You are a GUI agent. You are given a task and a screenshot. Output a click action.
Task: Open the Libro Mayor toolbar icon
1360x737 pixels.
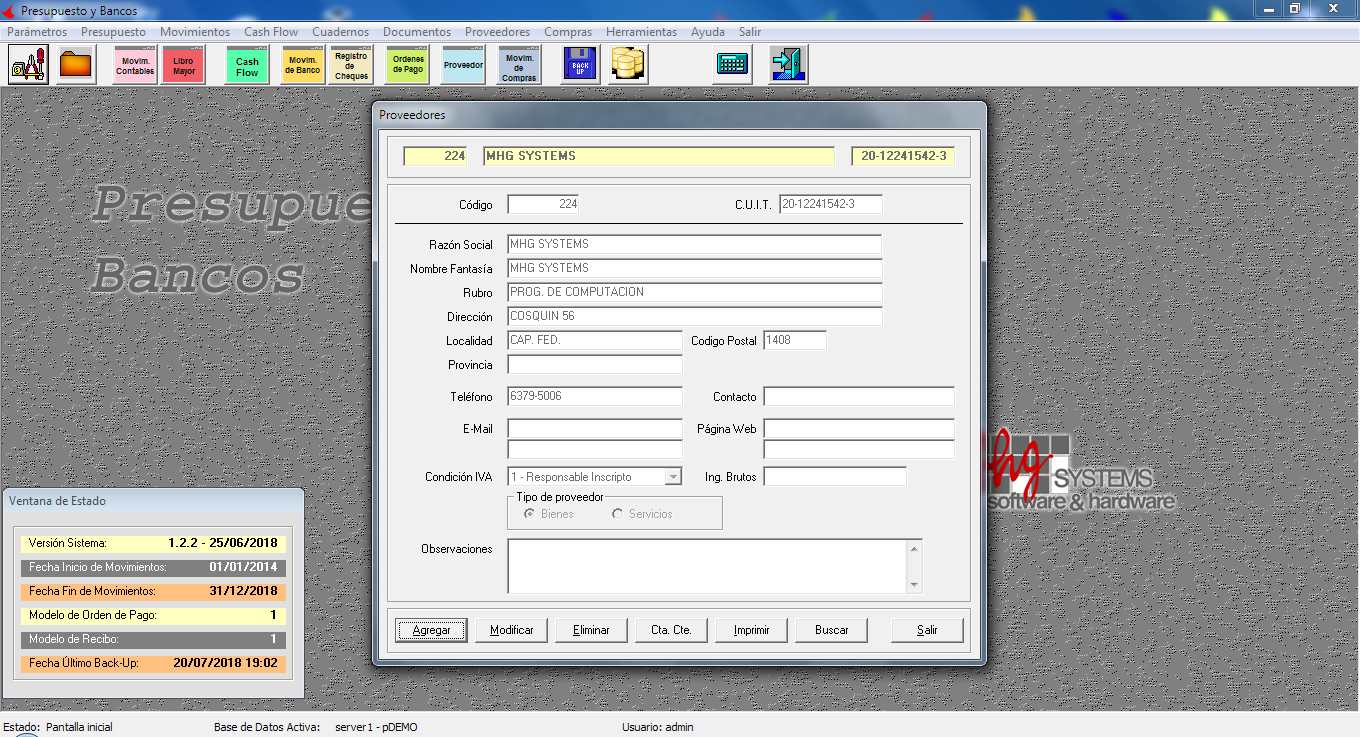point(183,65)
